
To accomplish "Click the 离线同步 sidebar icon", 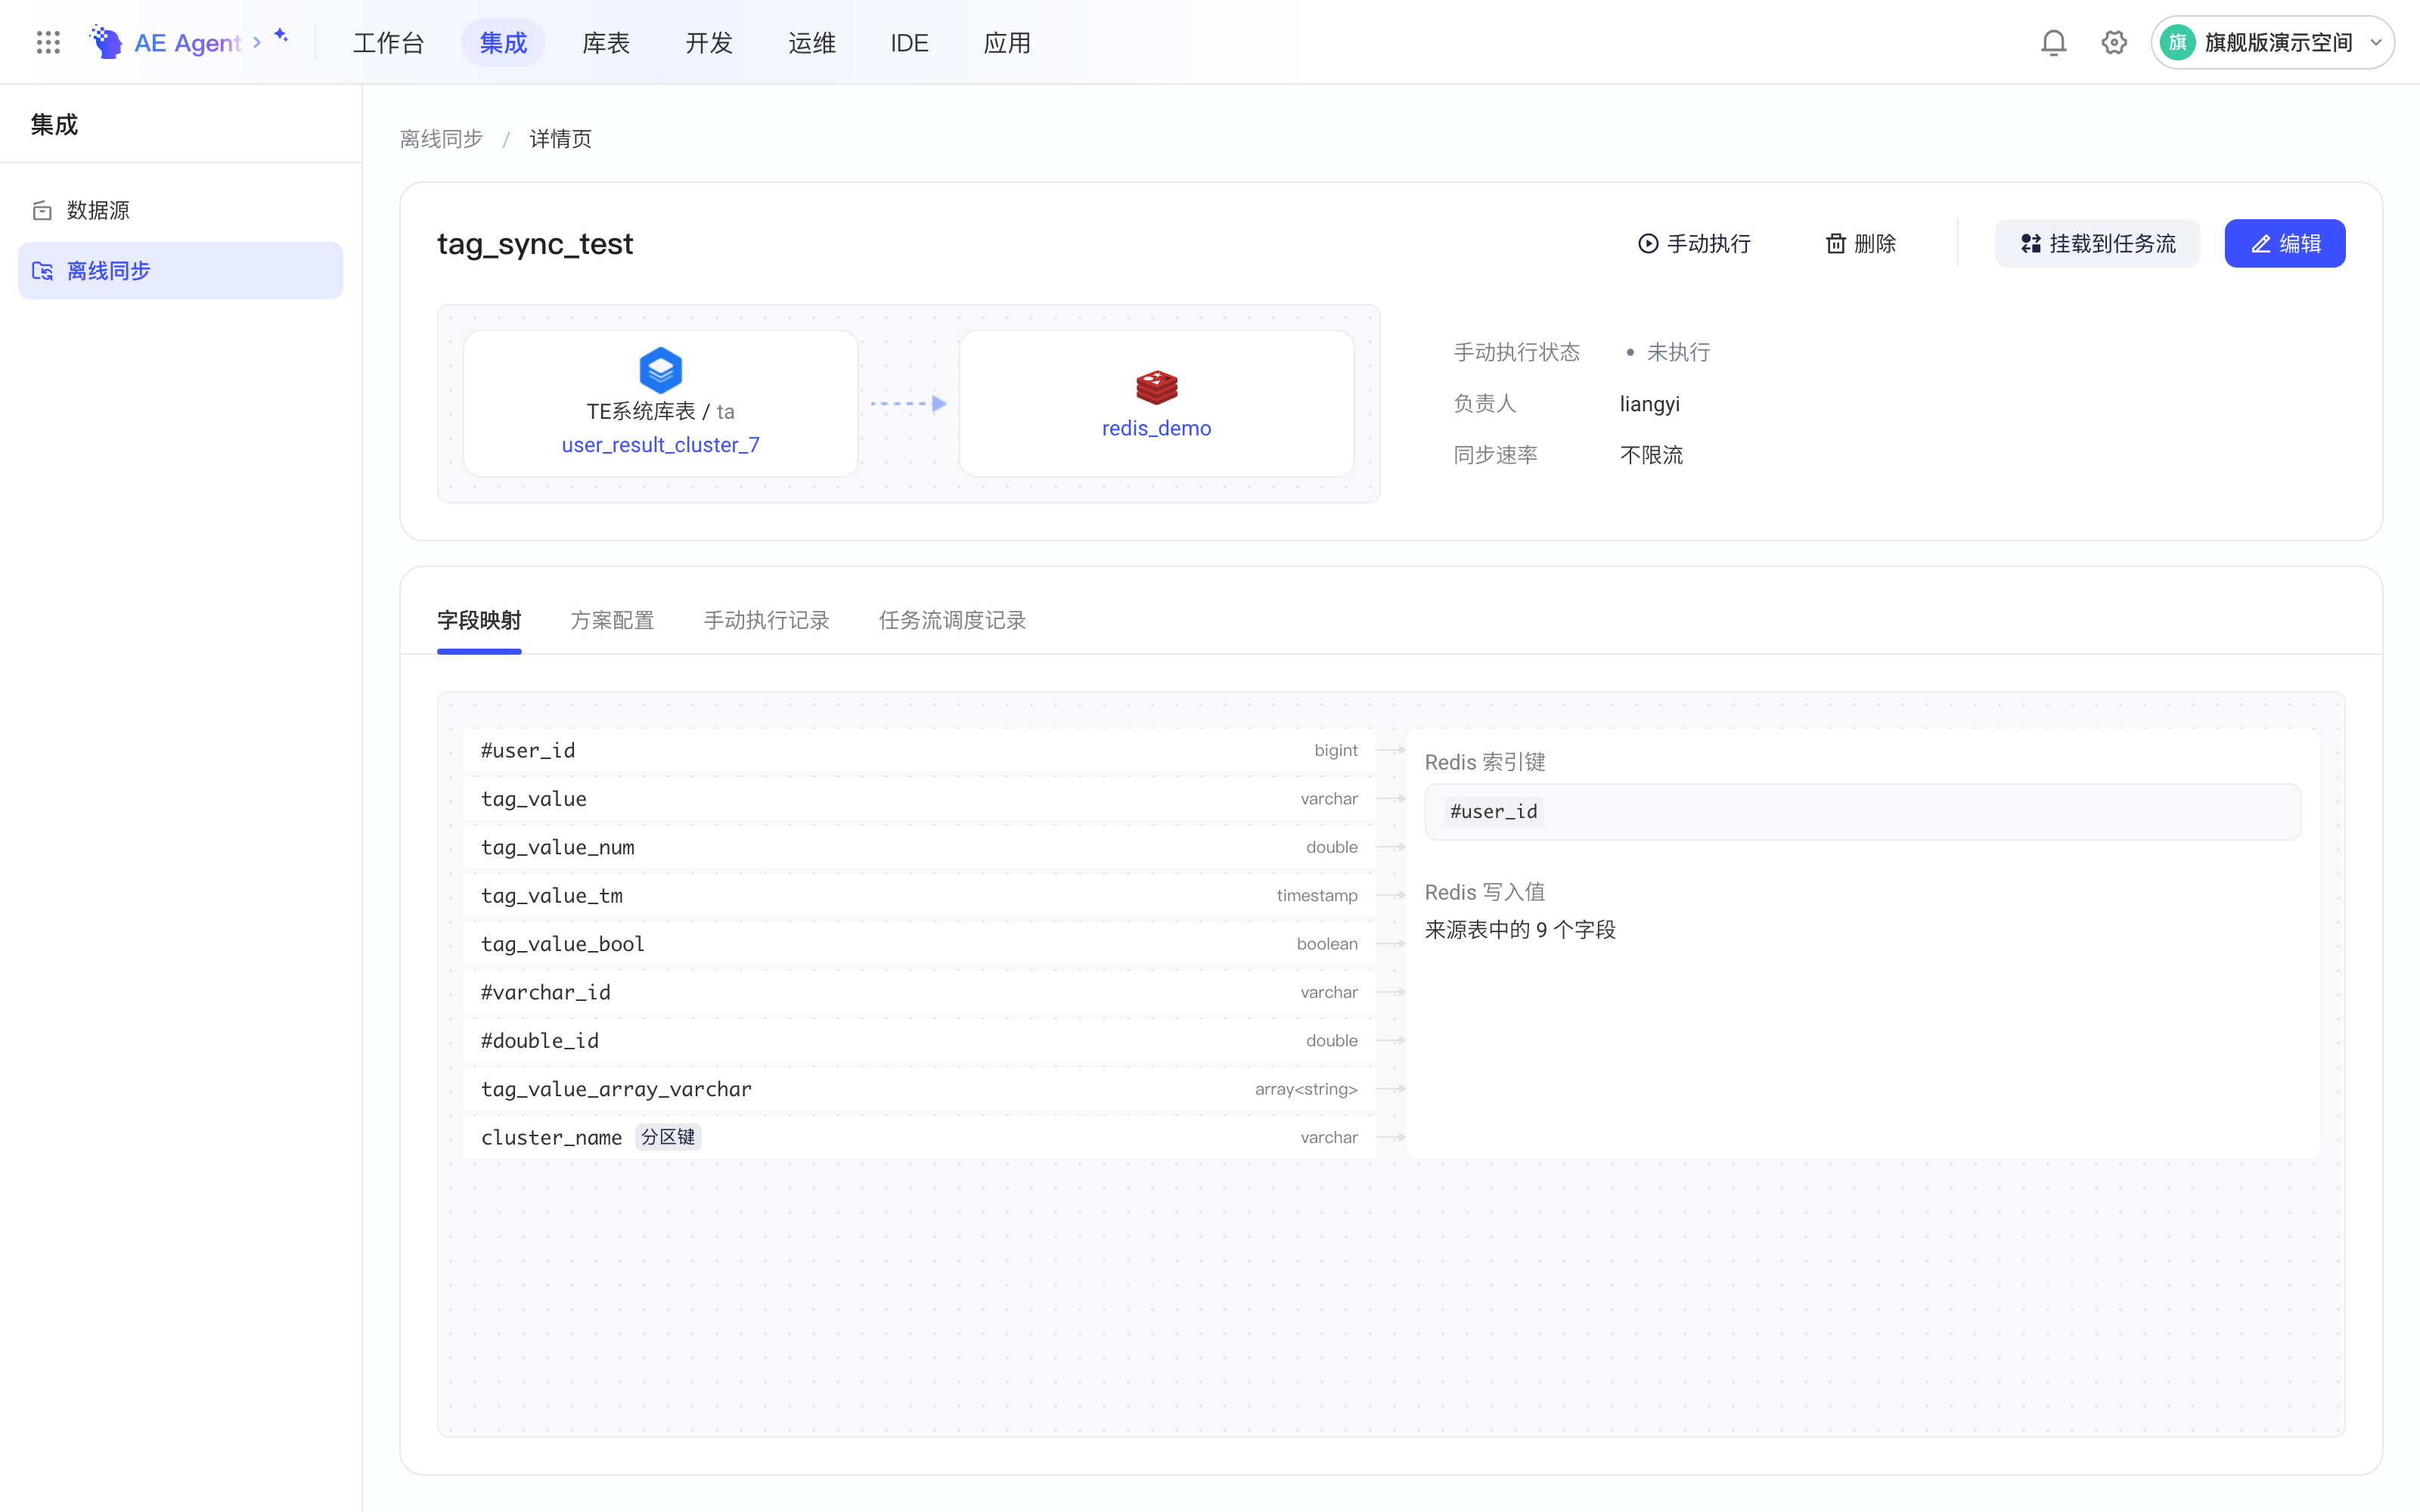I will (42, 271).
